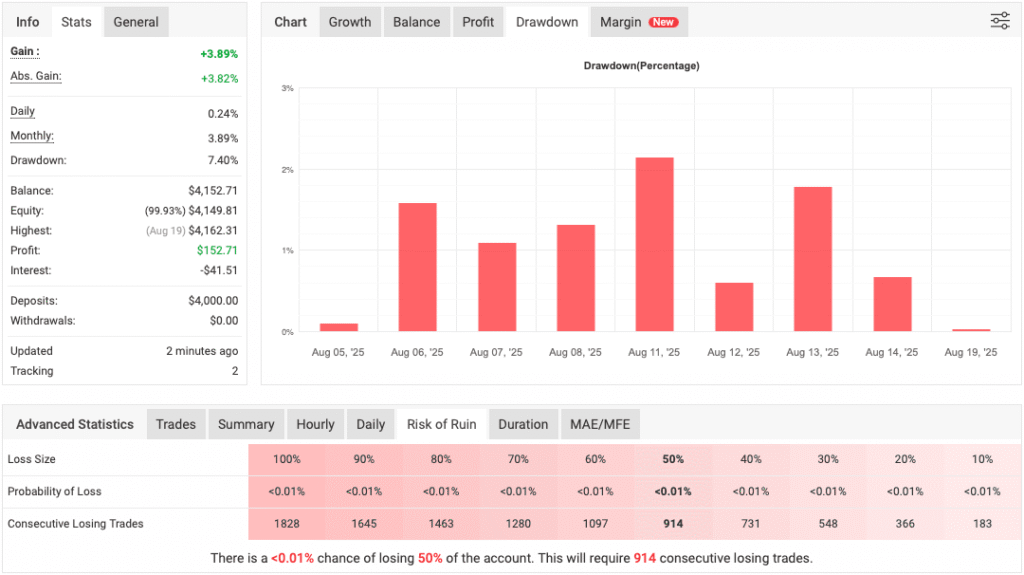The height and width of the screenshot is (575, 1024).
Task: Select the 50% loss size cell
Action: point(673,459)
